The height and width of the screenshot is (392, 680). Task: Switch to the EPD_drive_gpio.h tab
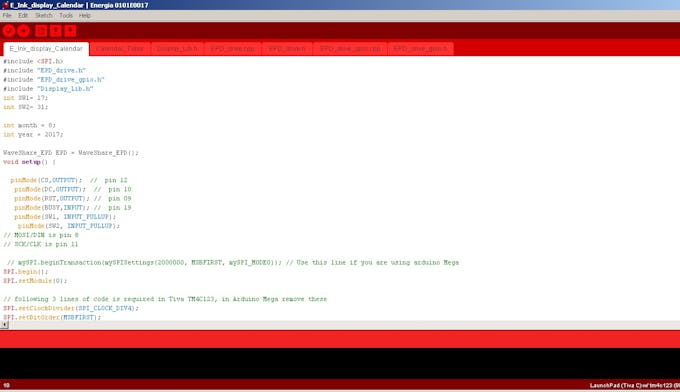tap(420, 49)
